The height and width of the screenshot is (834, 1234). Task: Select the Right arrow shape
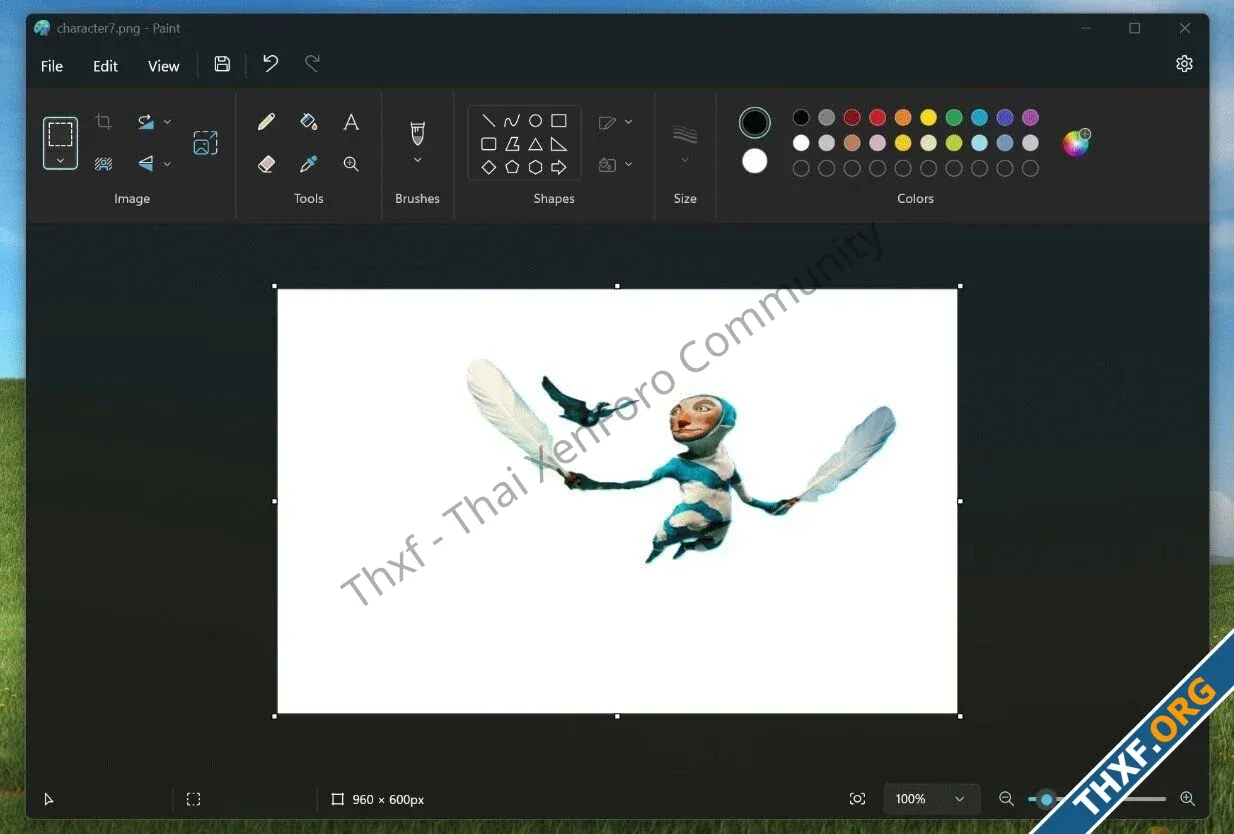coord(559,167)
